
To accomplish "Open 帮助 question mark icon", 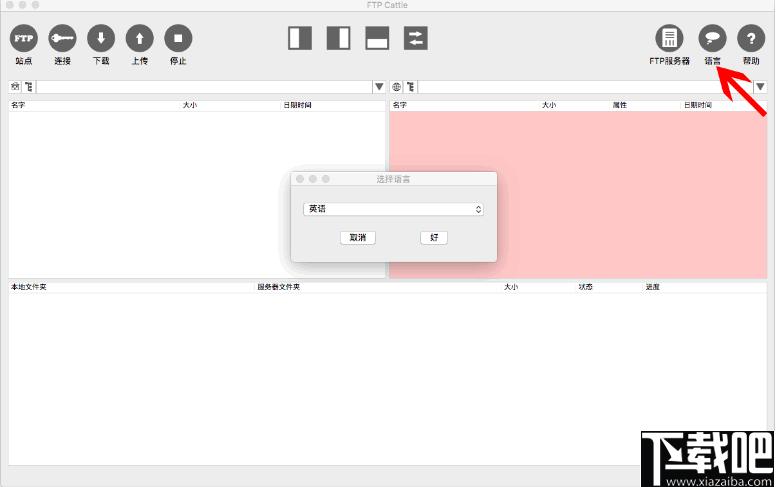I will point(751,38).
